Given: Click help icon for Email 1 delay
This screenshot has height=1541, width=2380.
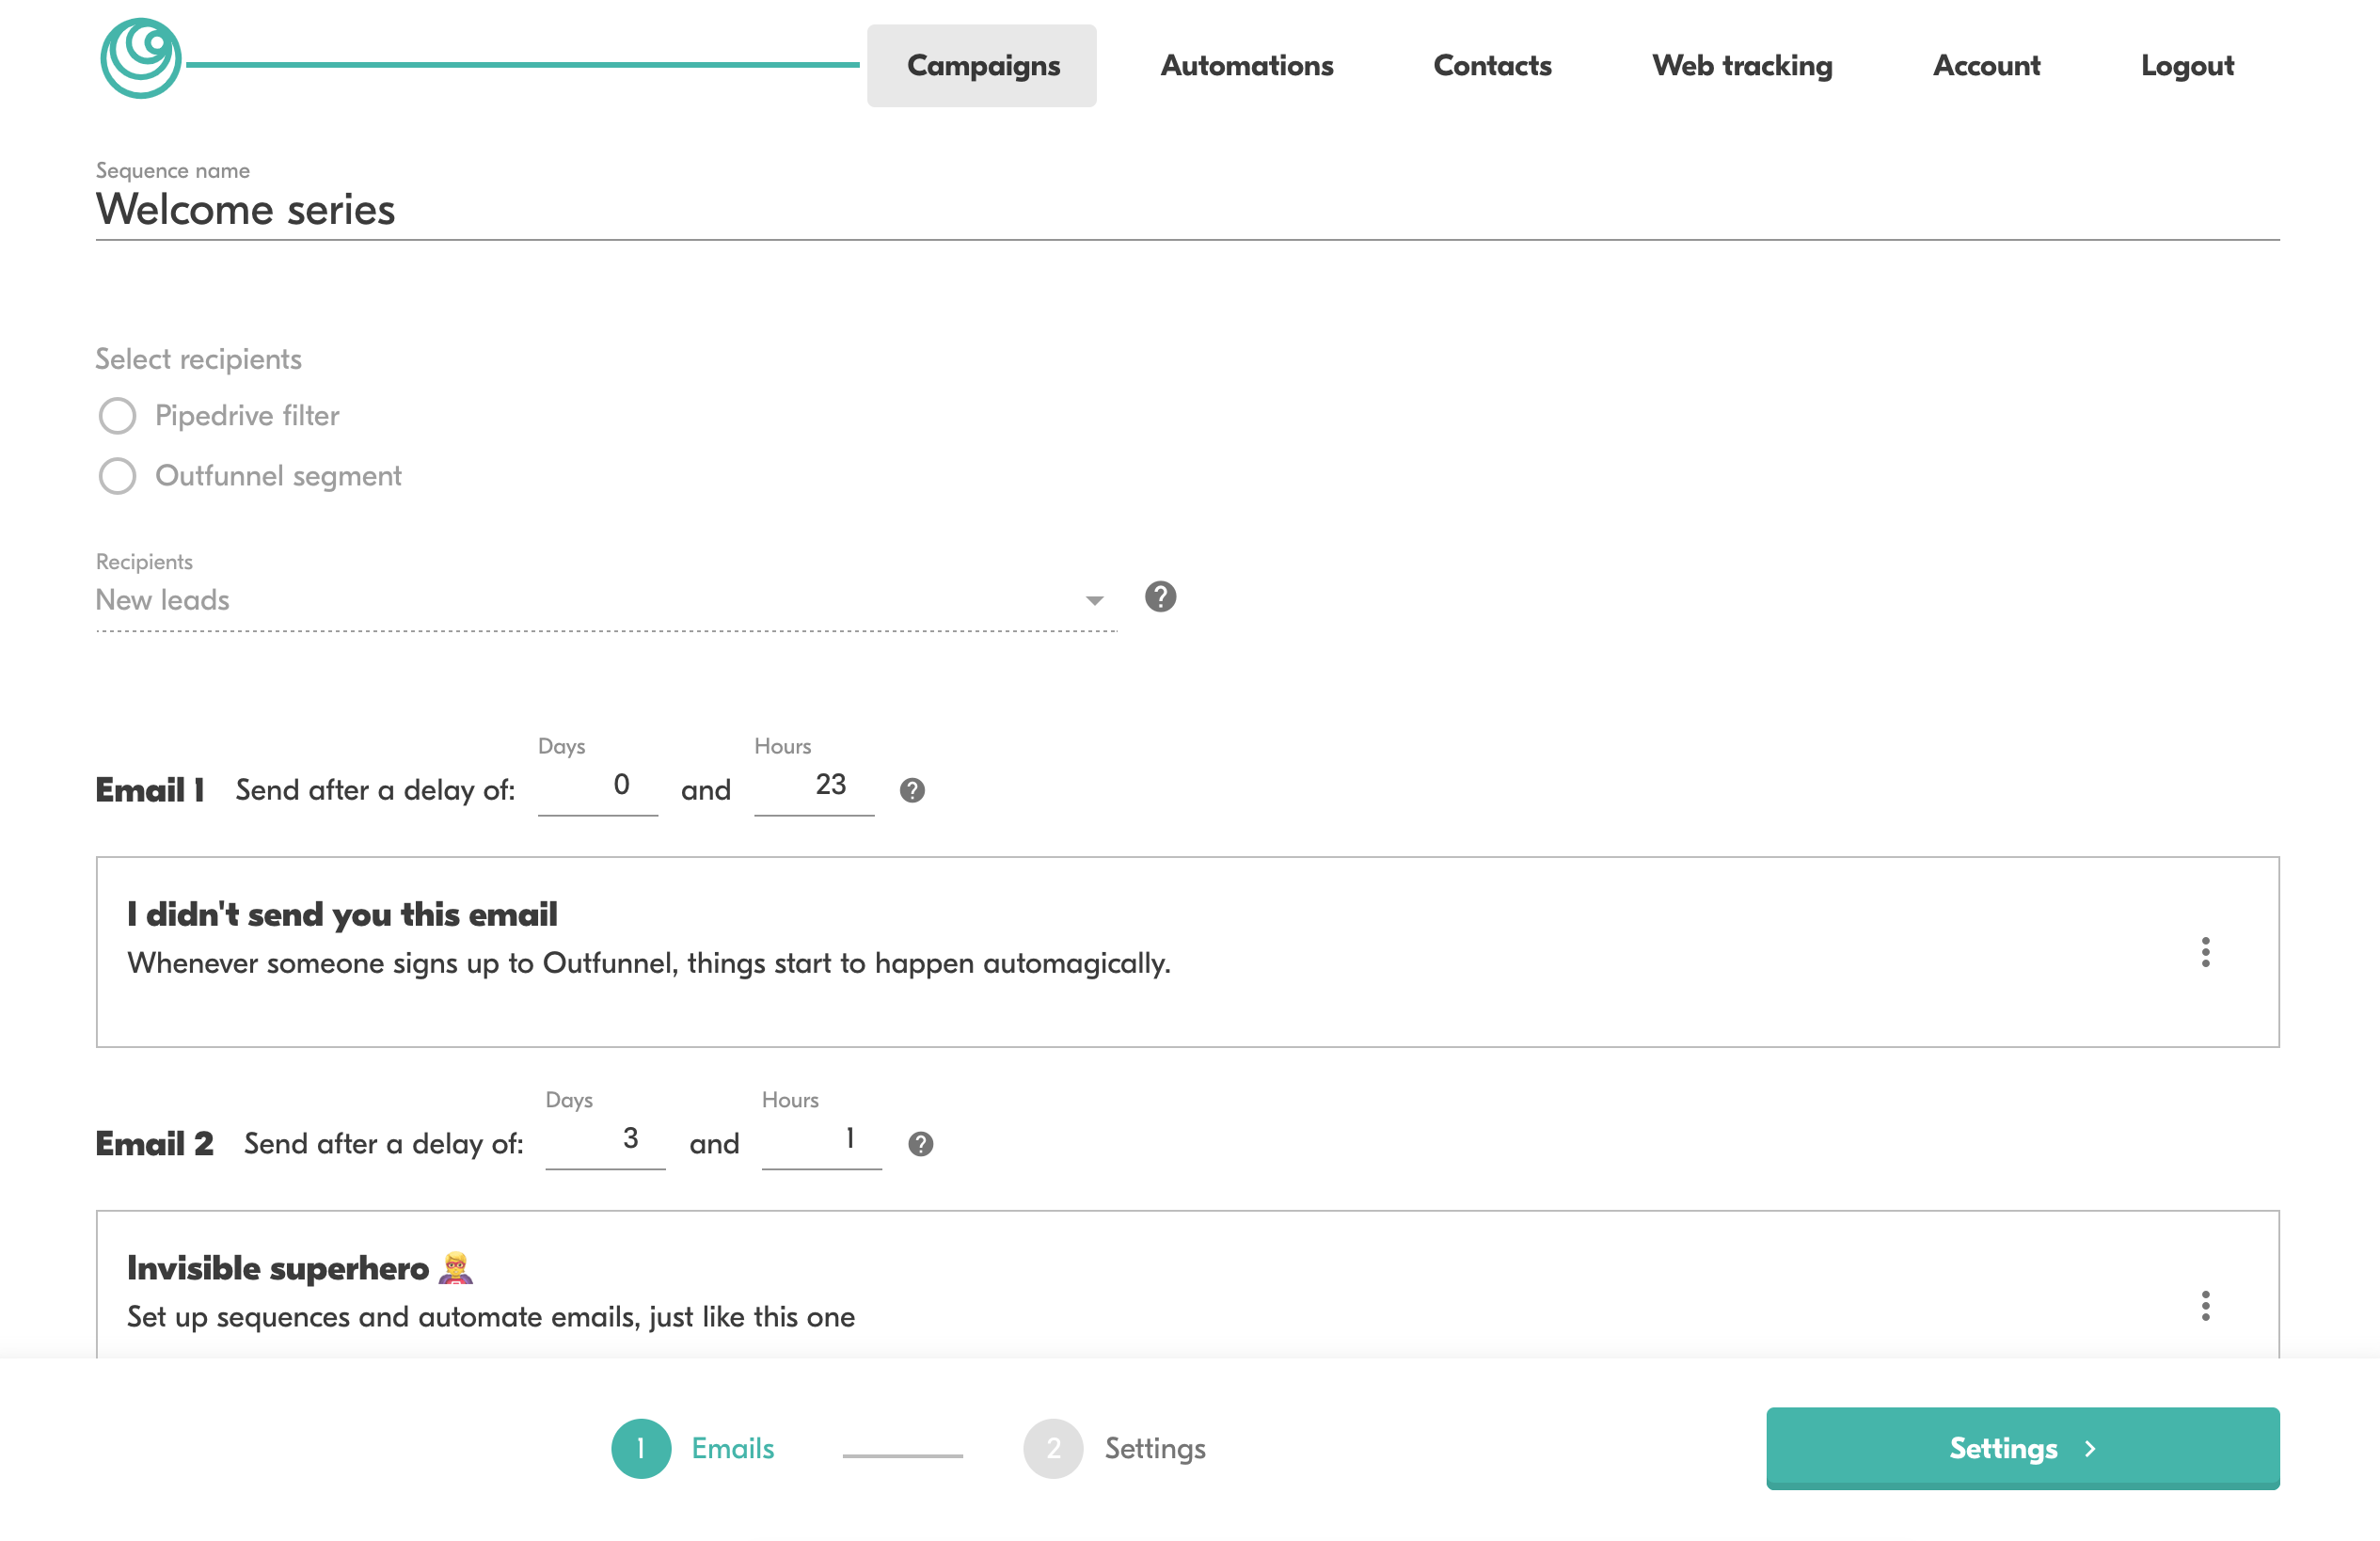Looking at the screenshot, I should pos(912,791).
